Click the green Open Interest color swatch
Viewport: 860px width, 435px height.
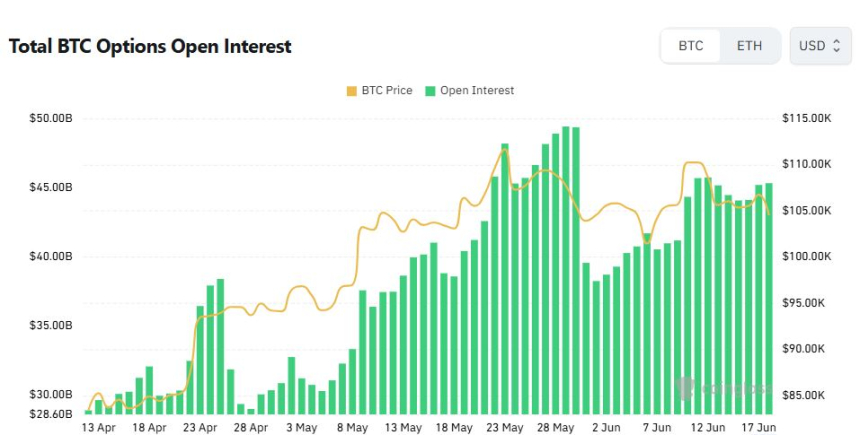431,91
